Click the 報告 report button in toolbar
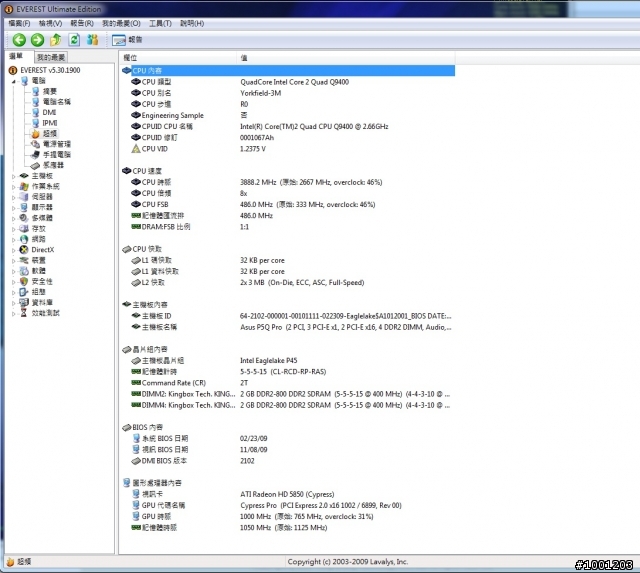The height and width of the screenshot is (573, 640). [127, 40]
